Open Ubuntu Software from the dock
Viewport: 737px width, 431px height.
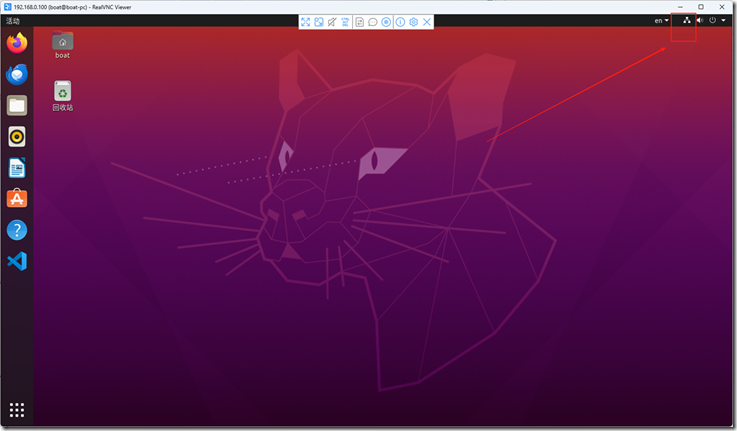(17, 199)
